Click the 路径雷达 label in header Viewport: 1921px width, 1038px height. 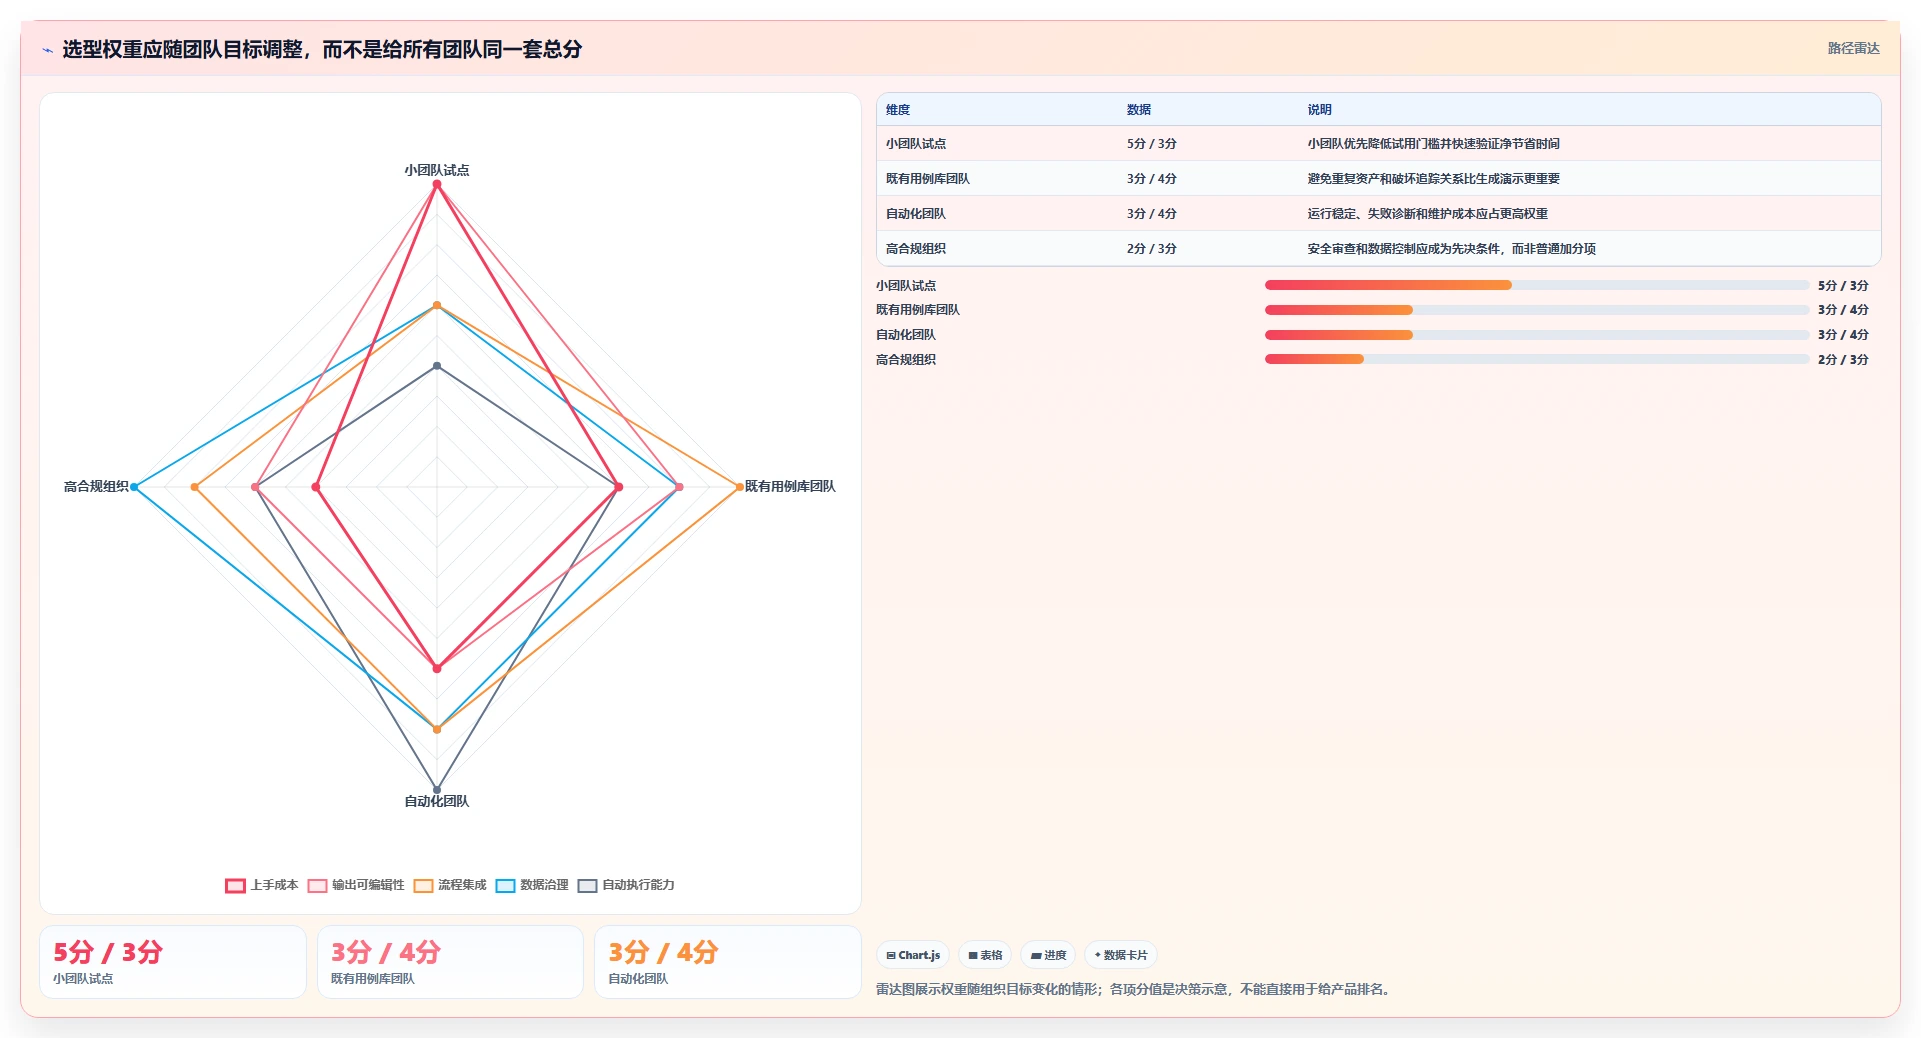pos(1853,48)
